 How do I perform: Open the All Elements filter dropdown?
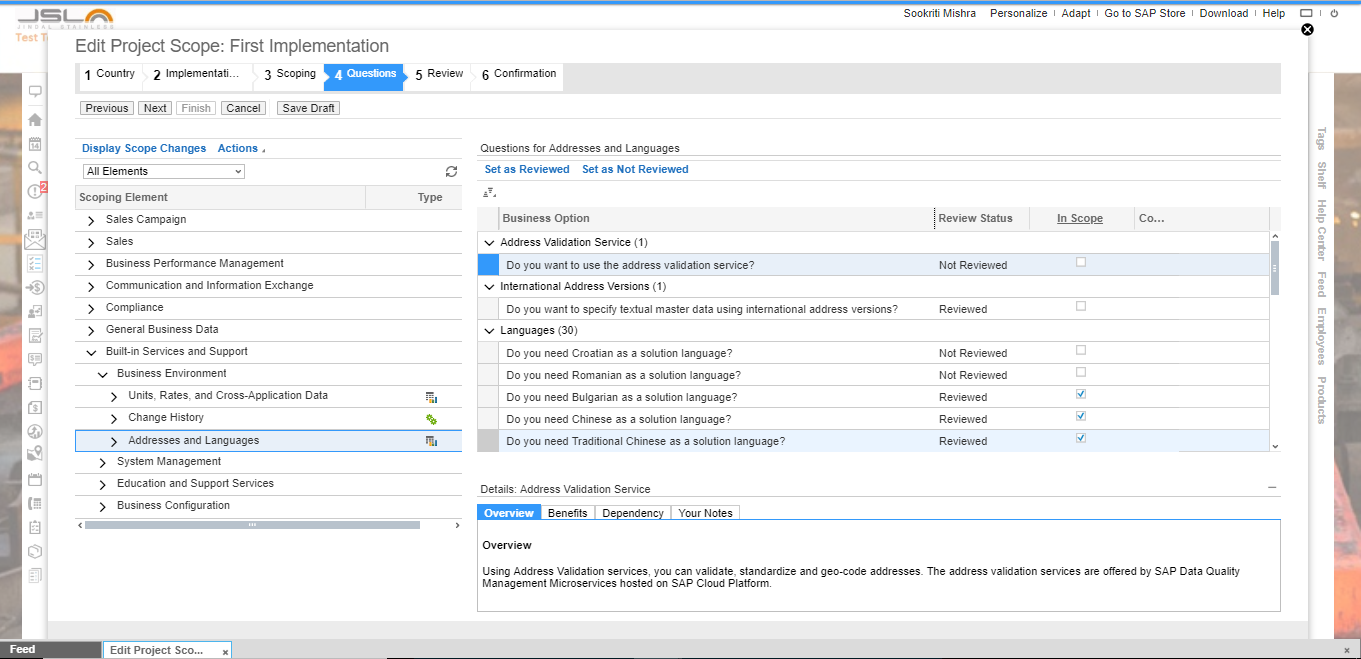click(164, 172)
